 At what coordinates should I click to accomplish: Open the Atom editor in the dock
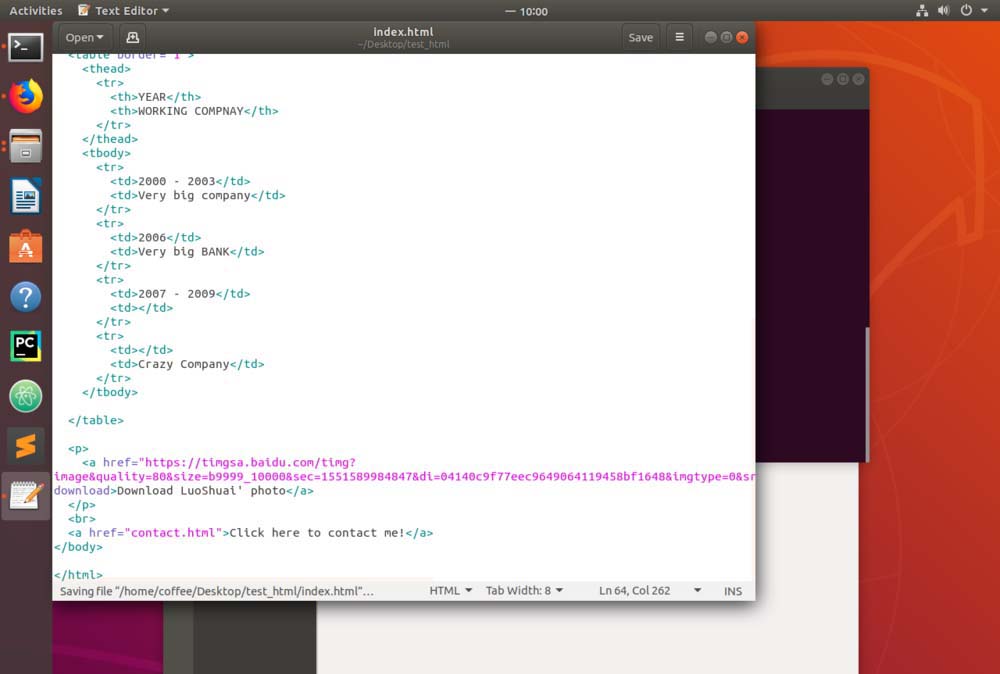point(26,396)
